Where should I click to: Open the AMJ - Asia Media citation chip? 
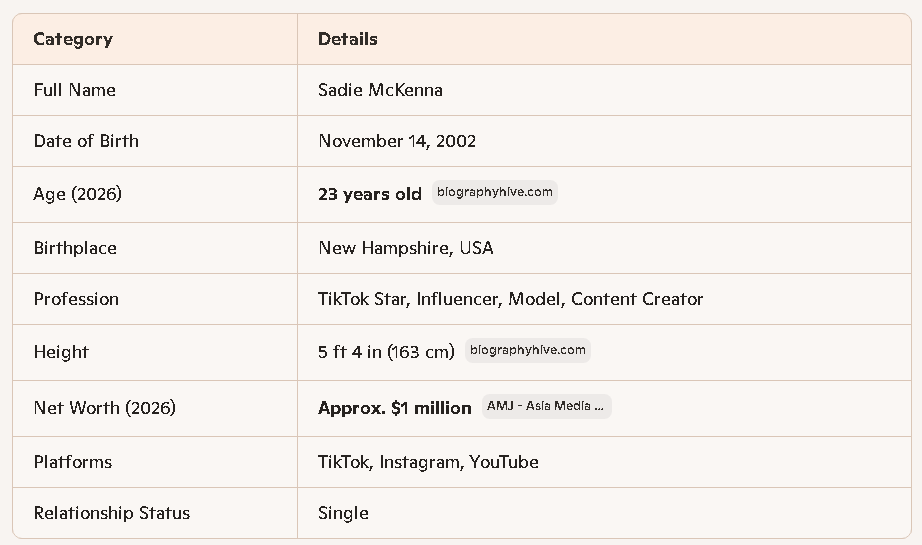545,406
